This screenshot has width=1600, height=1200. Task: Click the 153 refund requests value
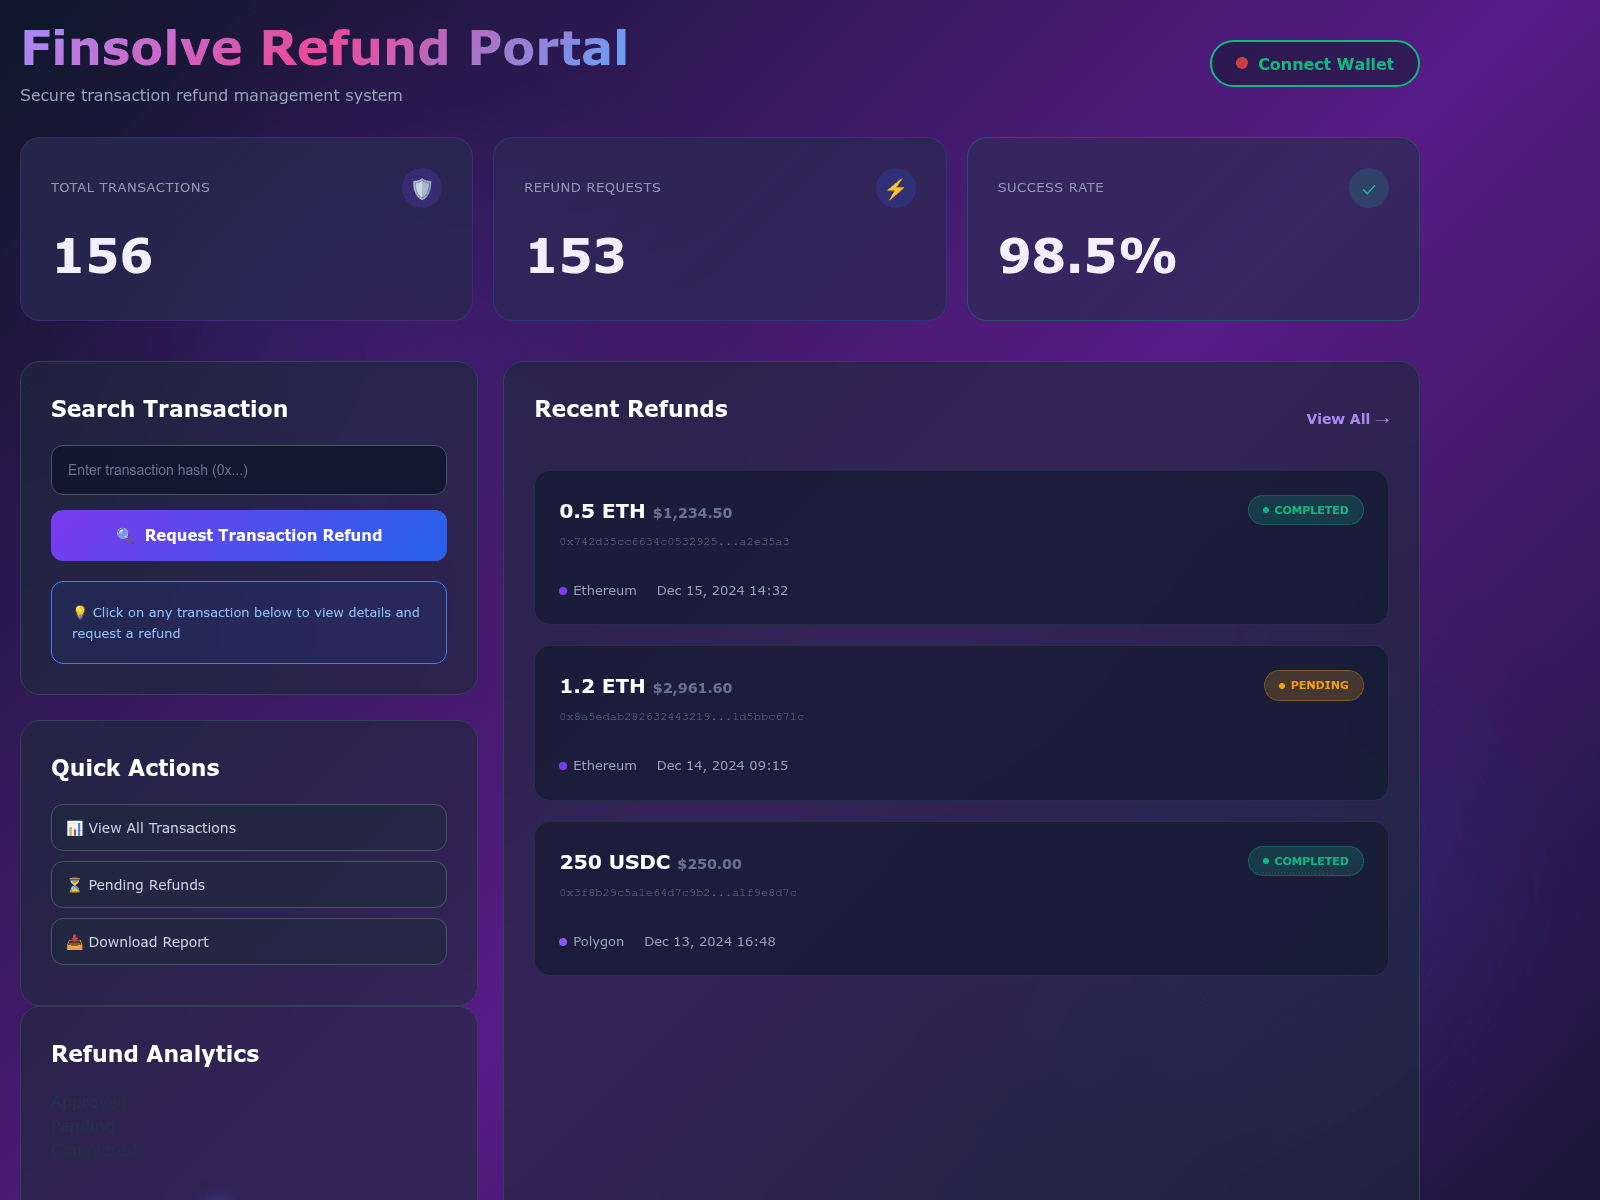[x=576, y=256]
